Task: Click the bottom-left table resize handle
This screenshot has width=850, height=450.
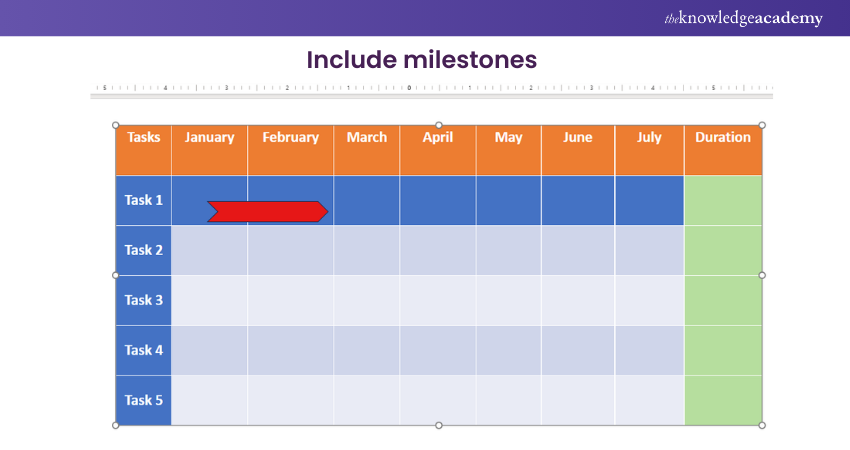Action: click(115, 425)
